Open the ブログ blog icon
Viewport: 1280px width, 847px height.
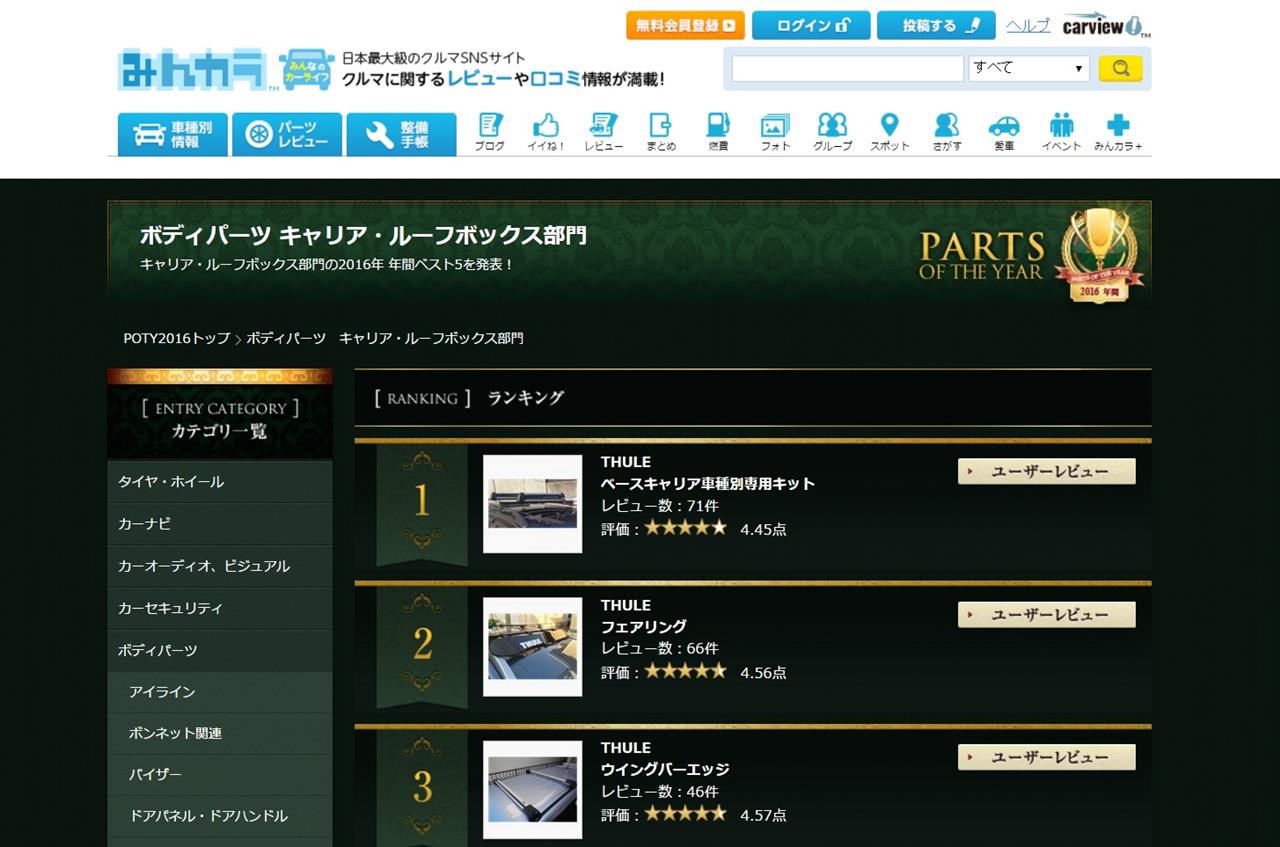click(x=489, y=132)
